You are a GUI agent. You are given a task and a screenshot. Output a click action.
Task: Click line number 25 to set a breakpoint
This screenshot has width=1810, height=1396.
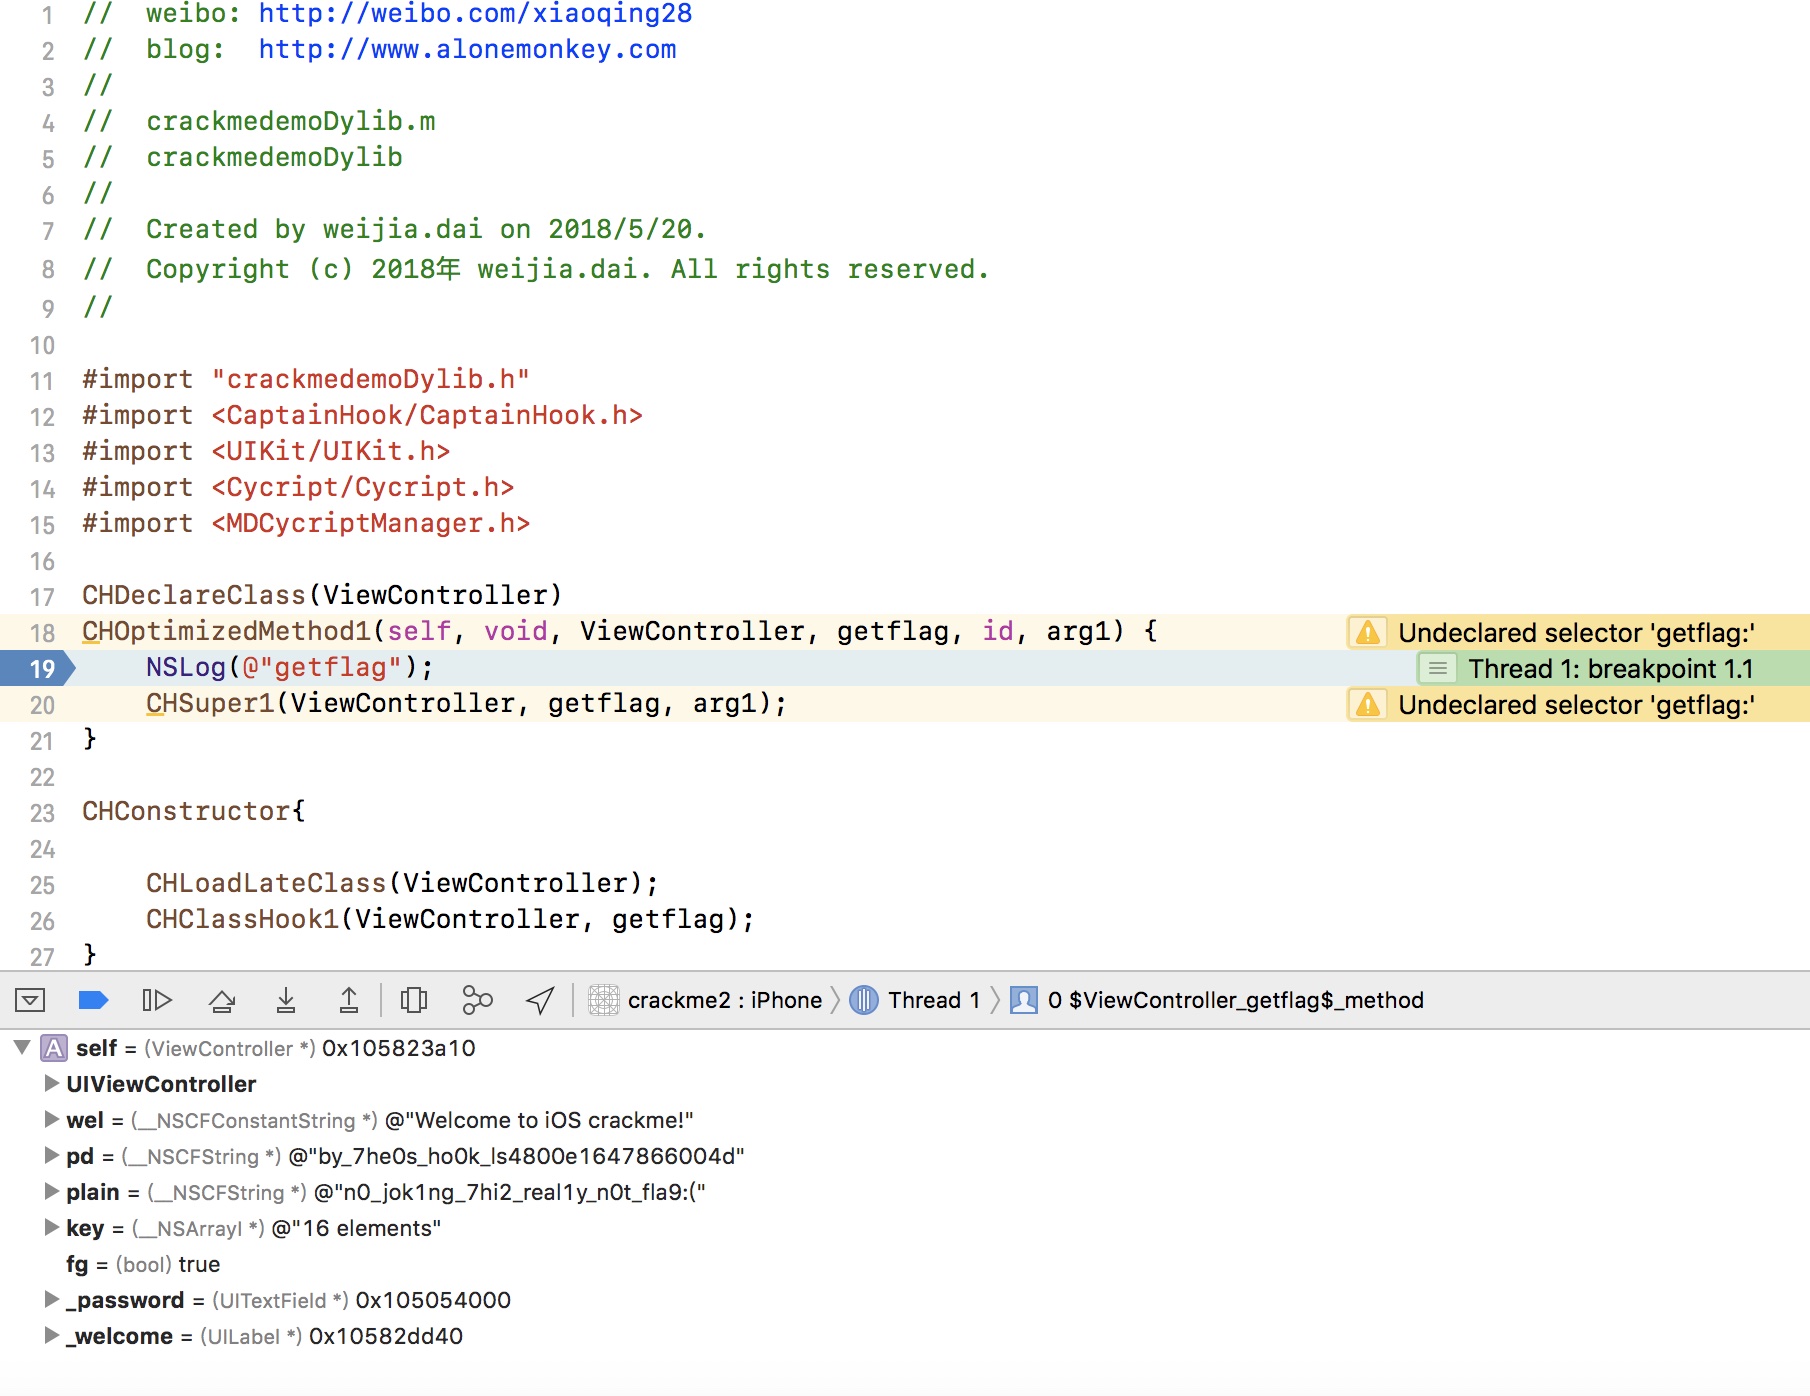[x=41, y=883]
